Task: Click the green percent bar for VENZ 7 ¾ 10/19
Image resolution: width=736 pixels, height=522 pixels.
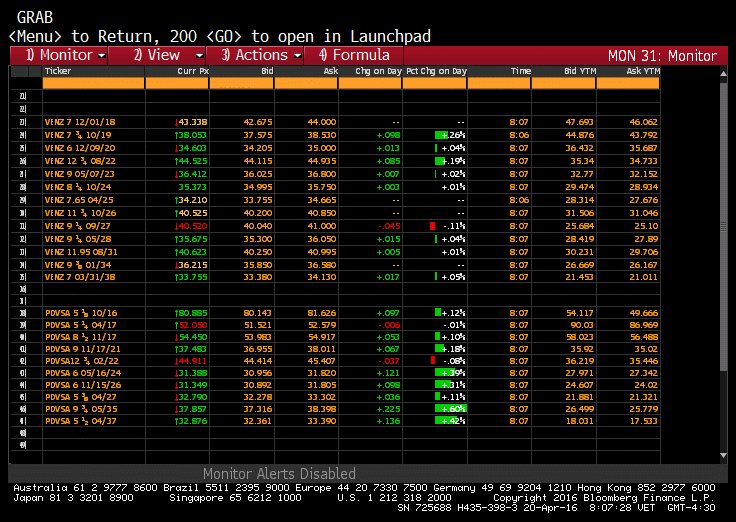Action: click(439, 134)
